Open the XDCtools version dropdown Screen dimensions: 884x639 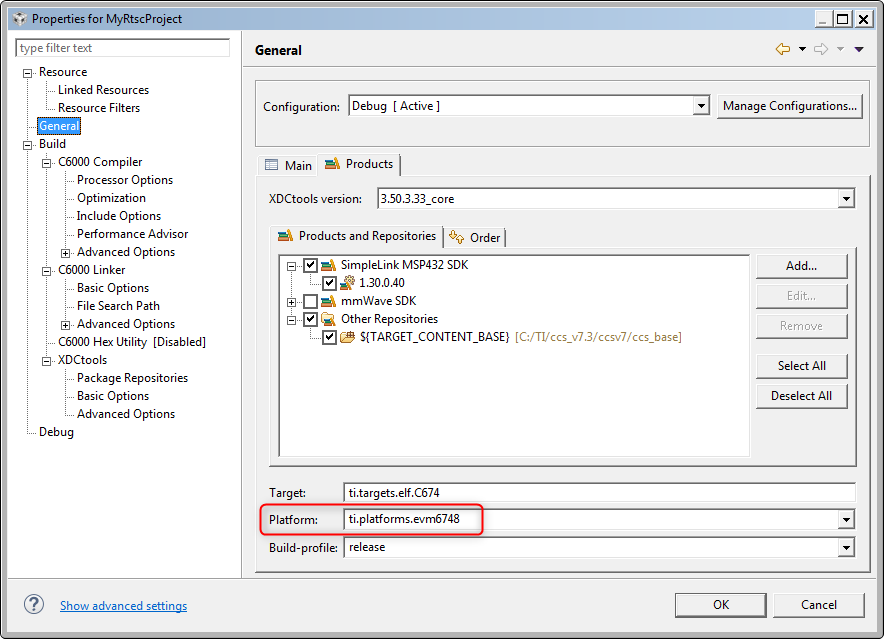tap(846, 199)
